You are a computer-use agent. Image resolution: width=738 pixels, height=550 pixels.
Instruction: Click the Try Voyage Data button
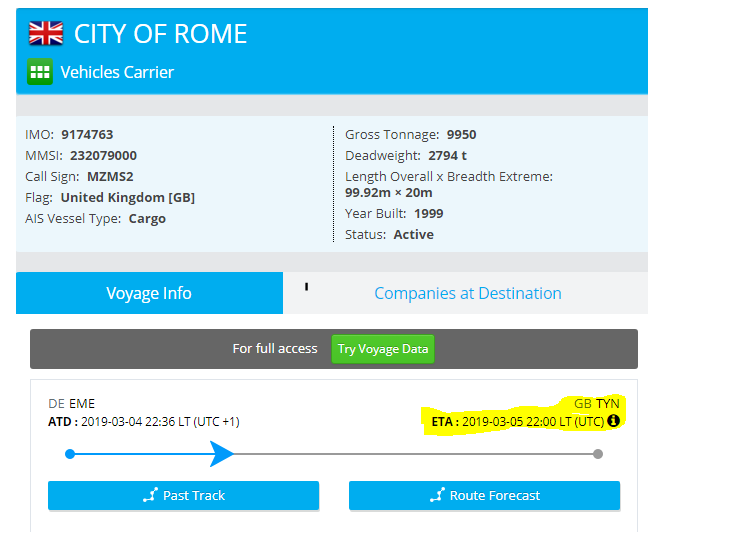coord(383,349)
